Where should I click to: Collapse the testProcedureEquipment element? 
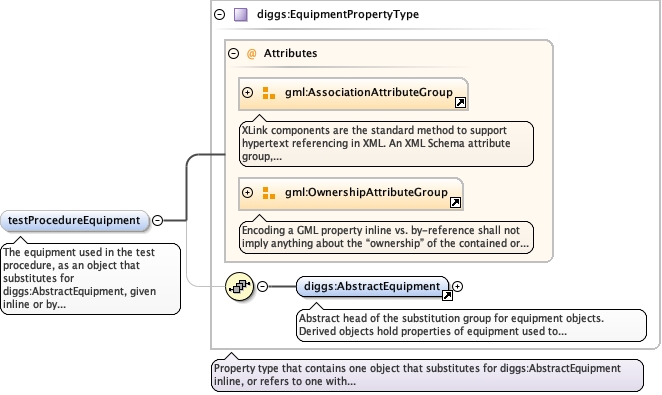pyautogui.click(x=157, y=220)
